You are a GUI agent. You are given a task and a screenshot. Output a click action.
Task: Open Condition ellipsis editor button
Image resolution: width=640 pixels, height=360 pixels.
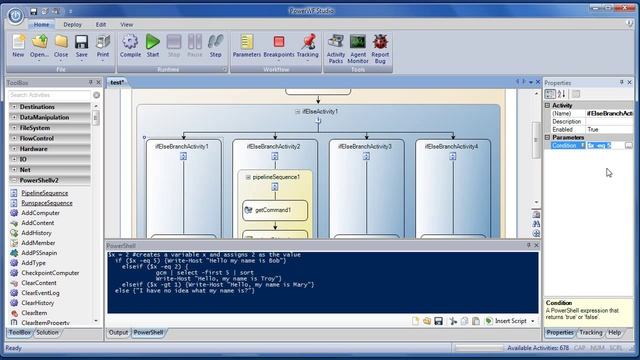point(629,146)
